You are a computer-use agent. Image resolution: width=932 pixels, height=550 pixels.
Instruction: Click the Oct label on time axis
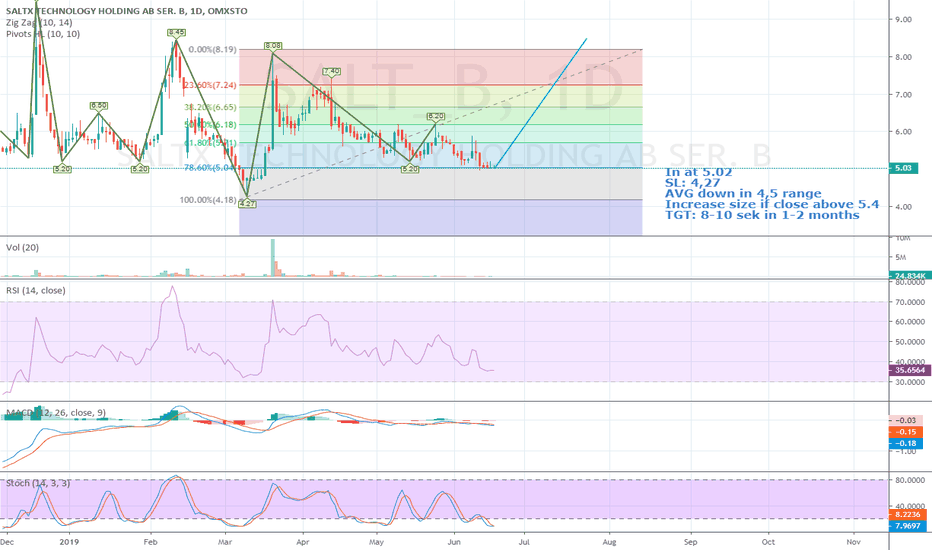(769, 542)
